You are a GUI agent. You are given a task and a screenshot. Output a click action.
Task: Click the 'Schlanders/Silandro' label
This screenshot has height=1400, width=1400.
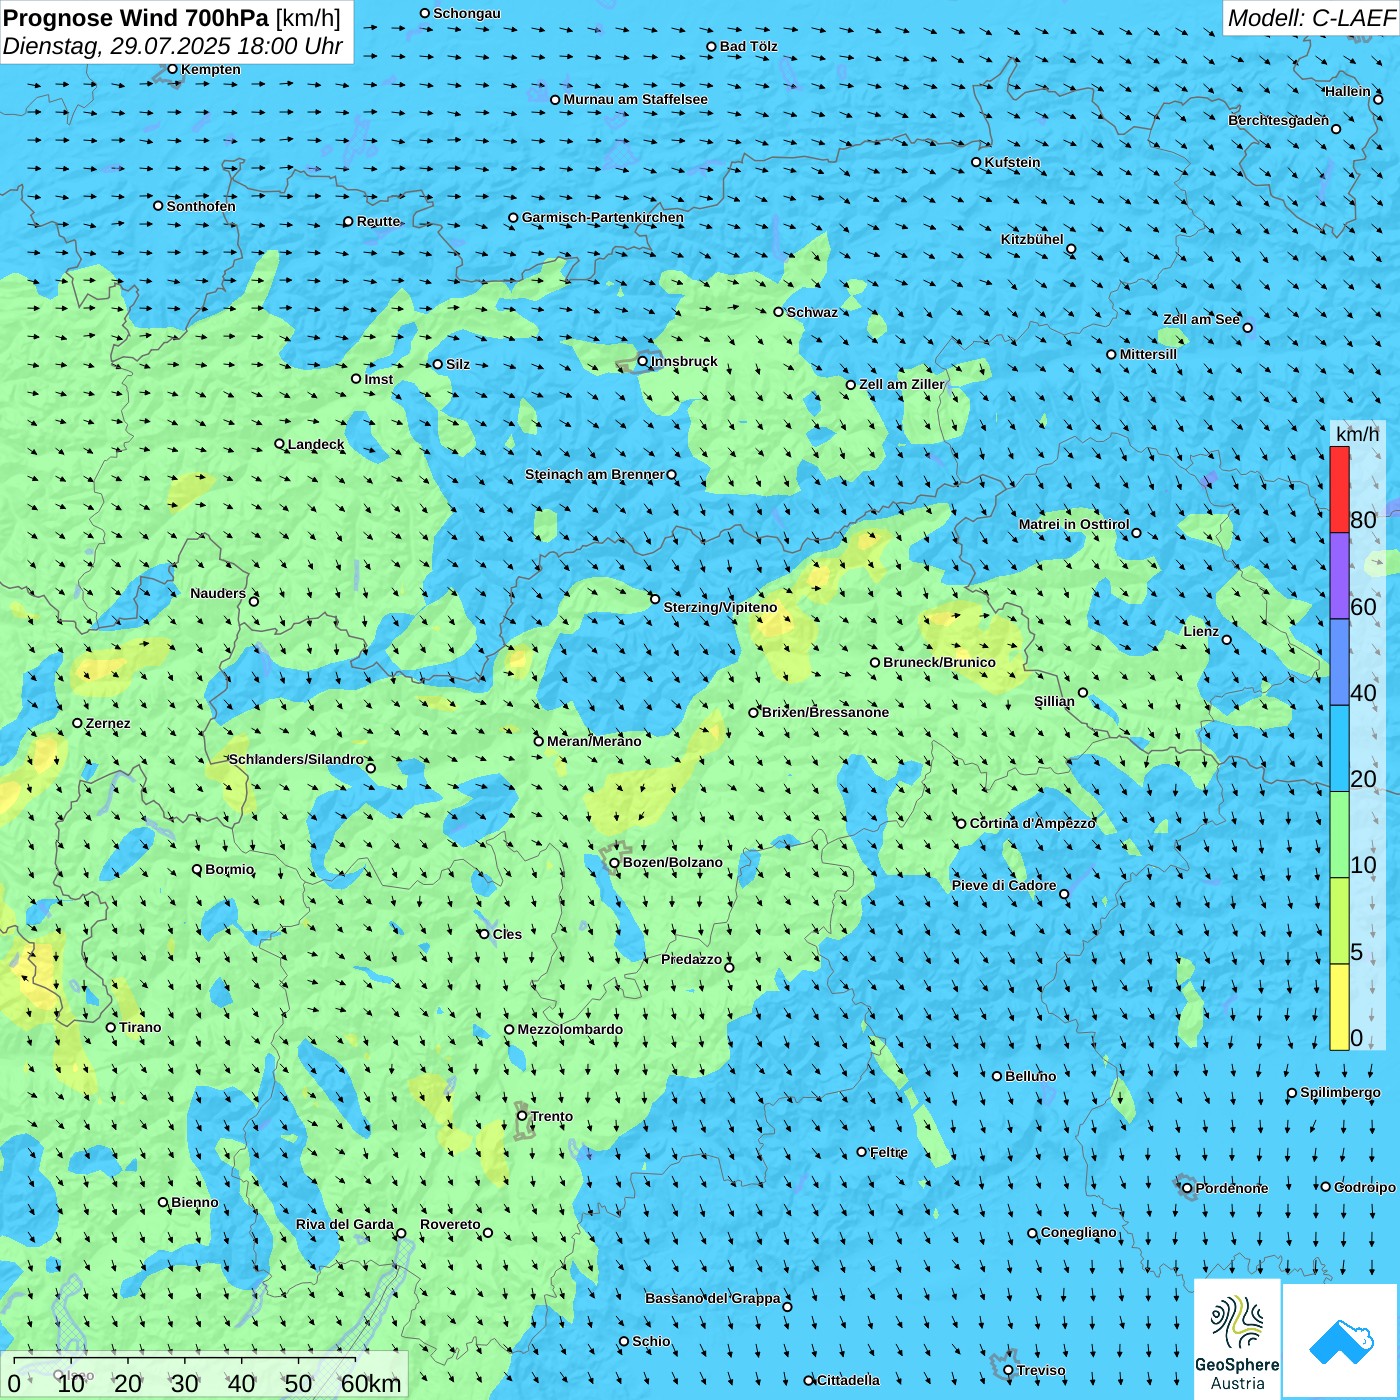[x=296, y=759]
